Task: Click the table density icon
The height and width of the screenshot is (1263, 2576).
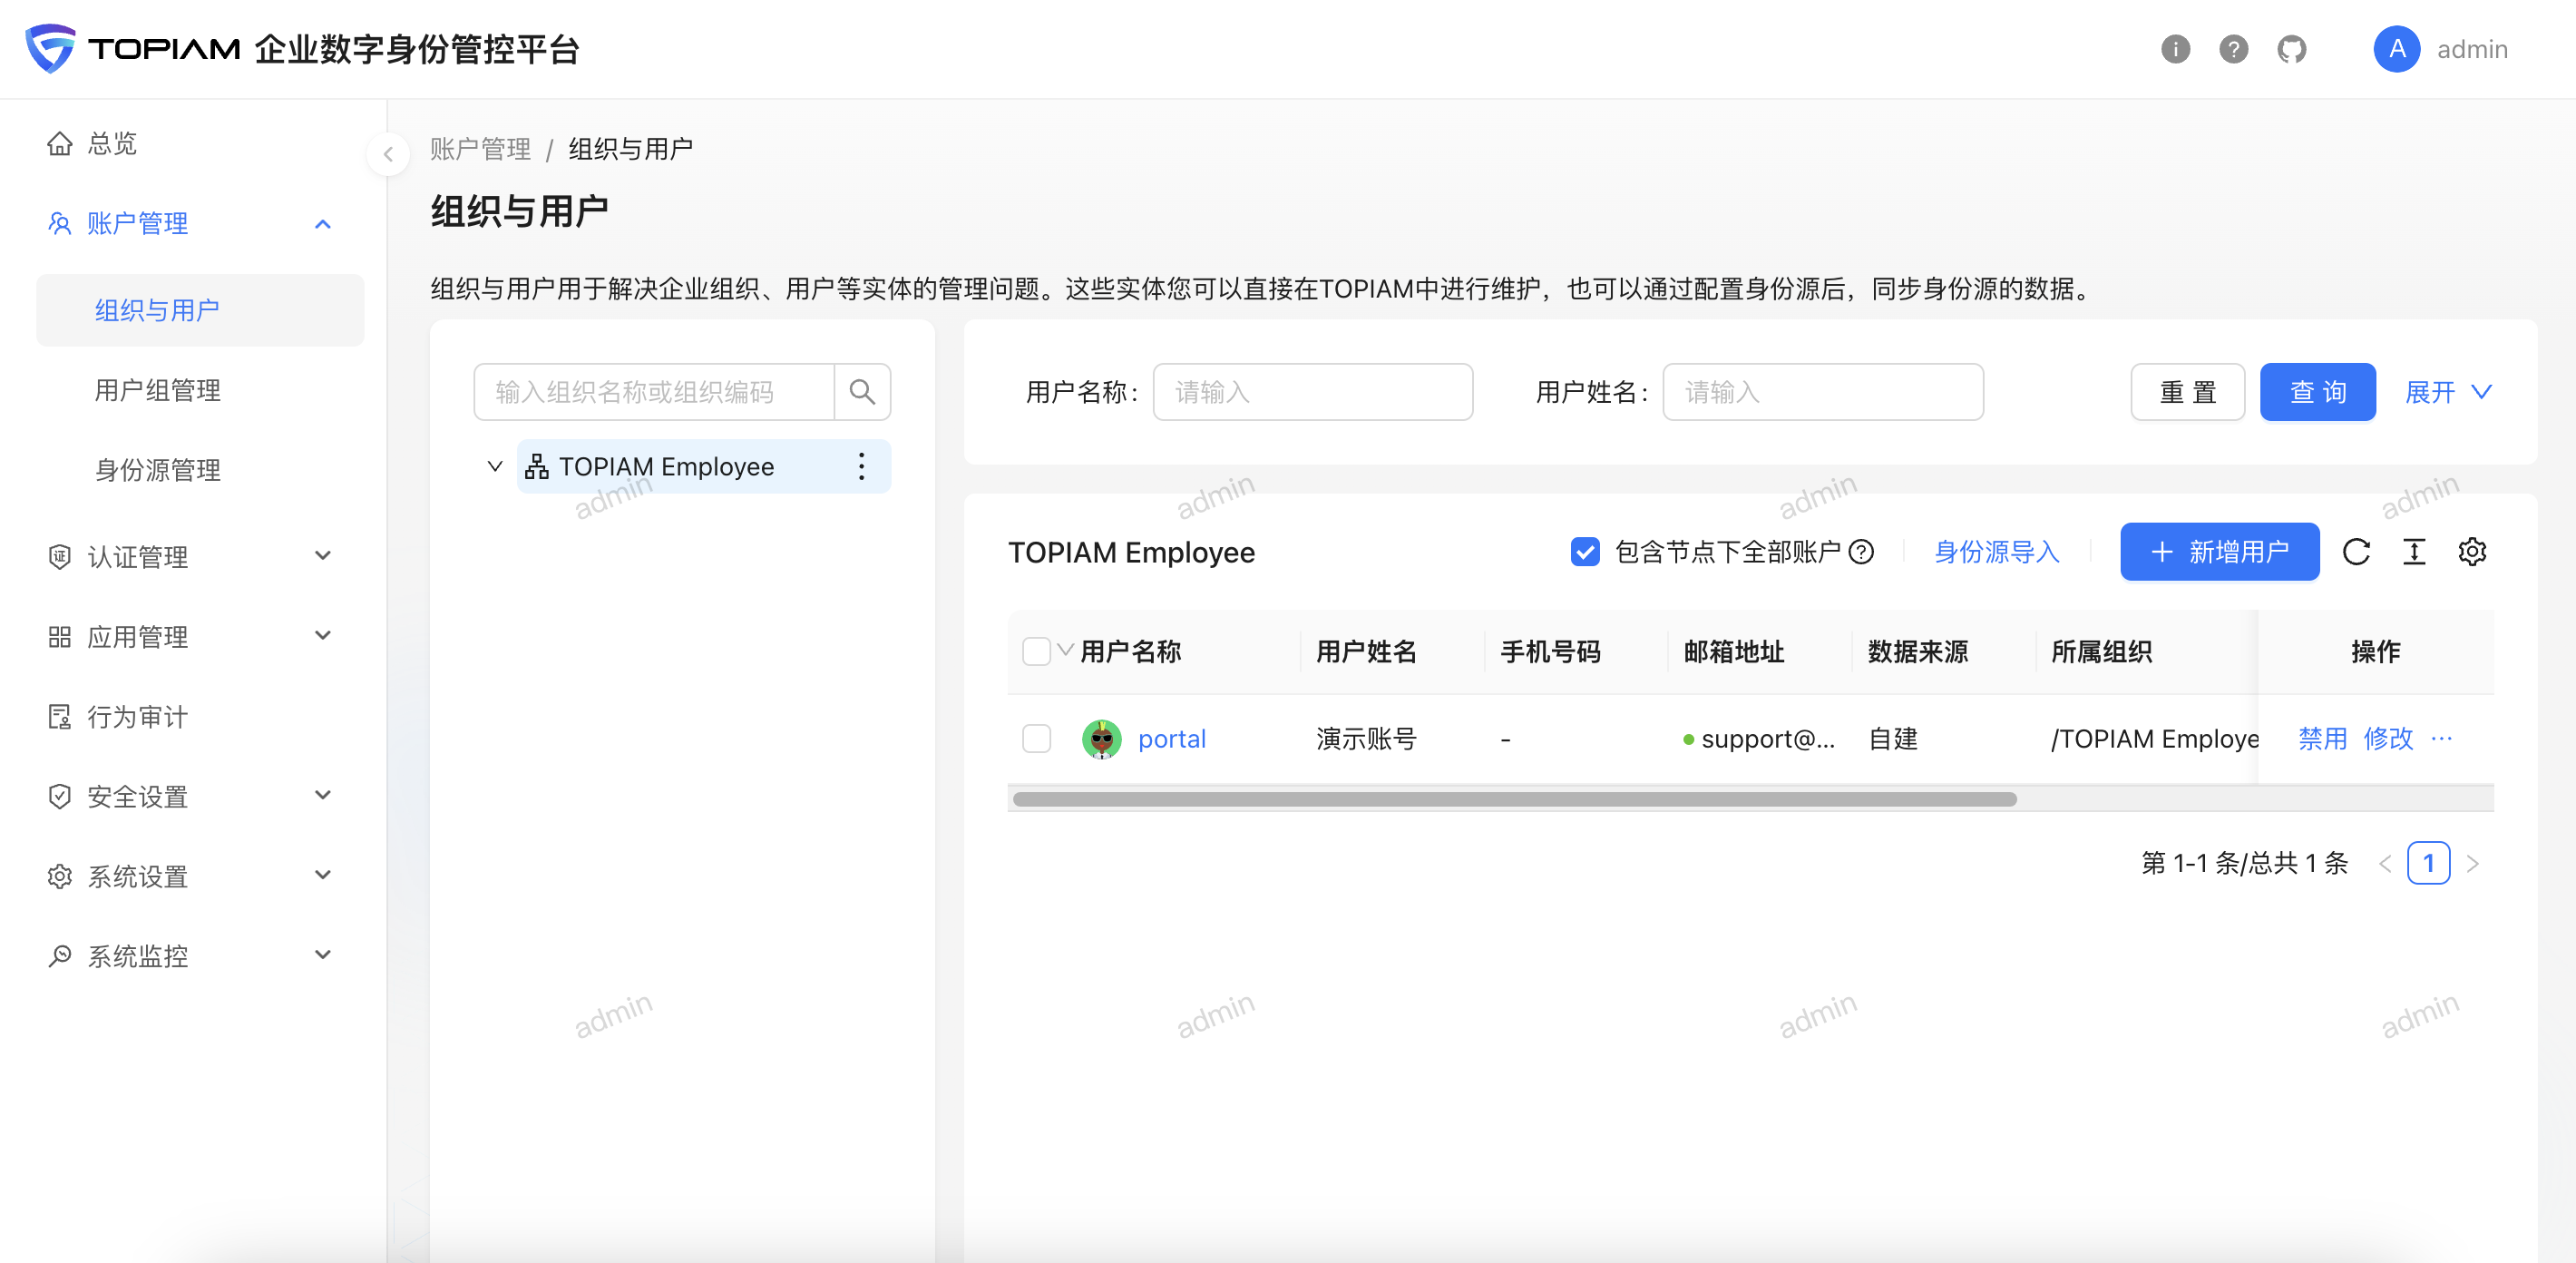Action: point(2414,552)
